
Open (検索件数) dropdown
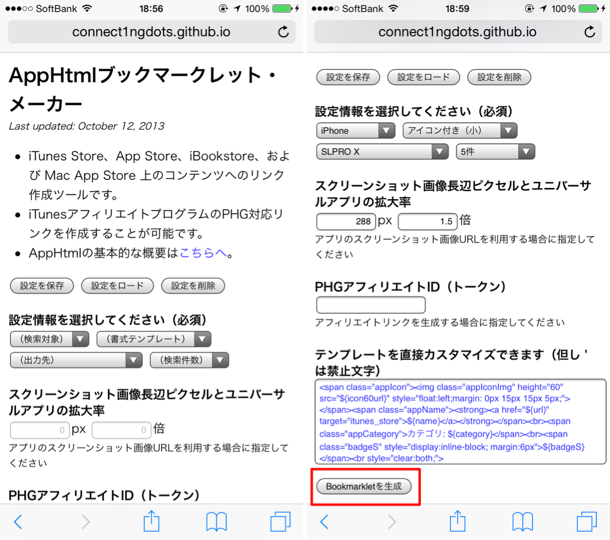pos(189,360)
